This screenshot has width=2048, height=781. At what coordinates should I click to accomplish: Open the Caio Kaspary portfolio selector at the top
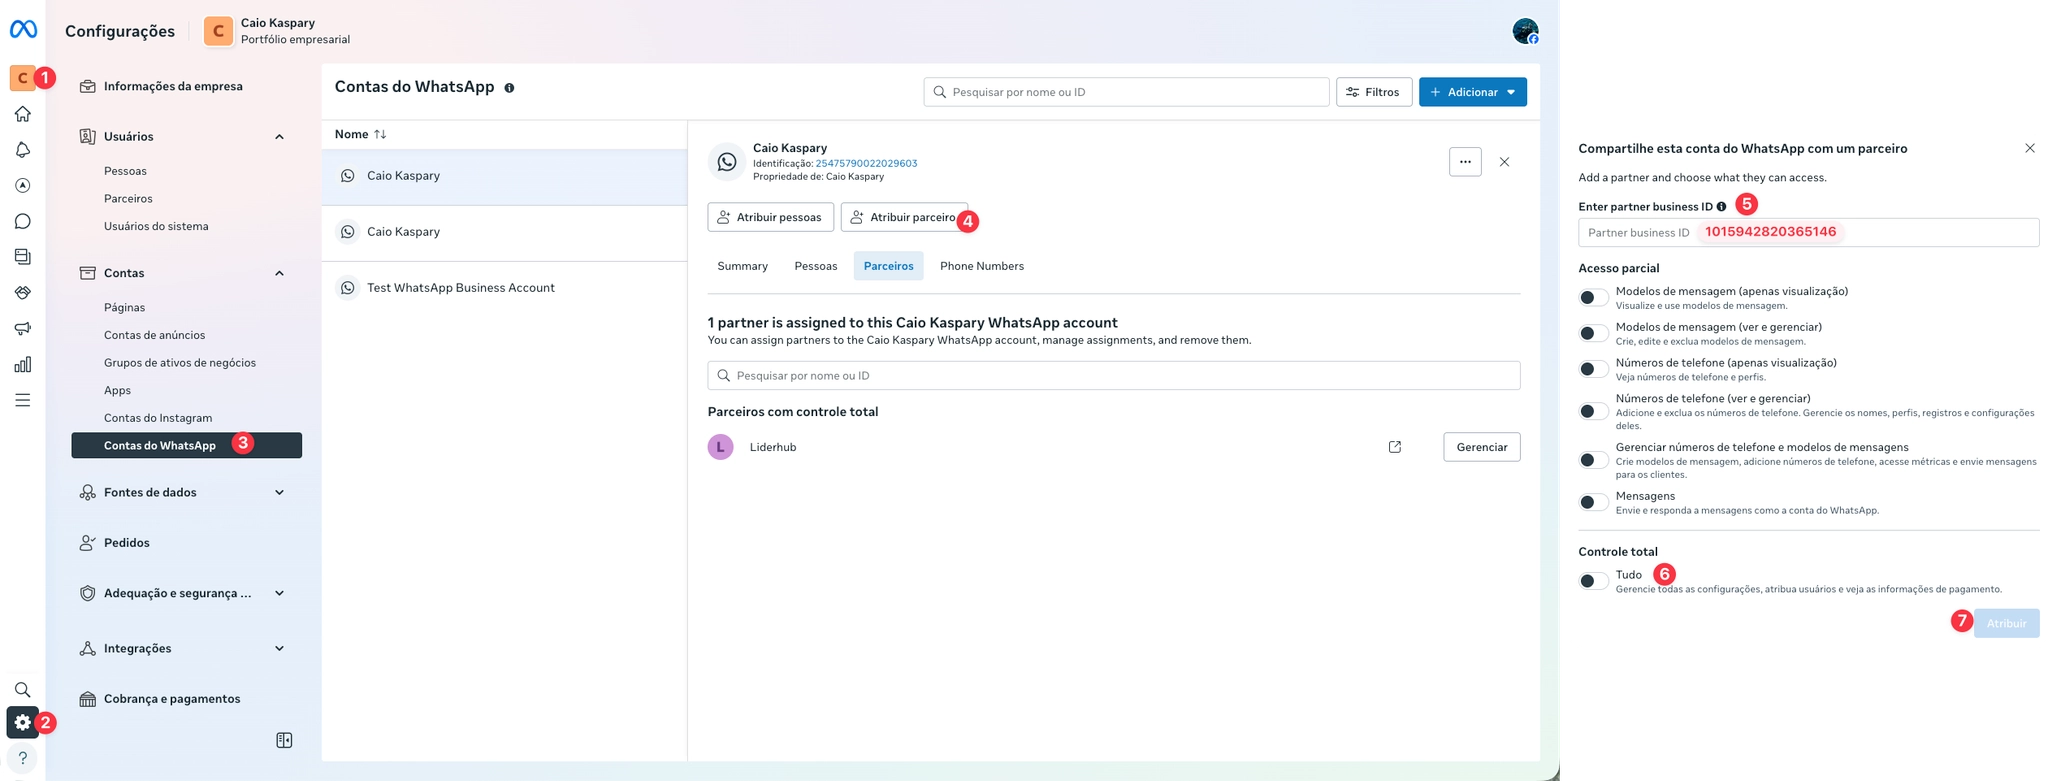pyautogui.click(x=277, y=31)
